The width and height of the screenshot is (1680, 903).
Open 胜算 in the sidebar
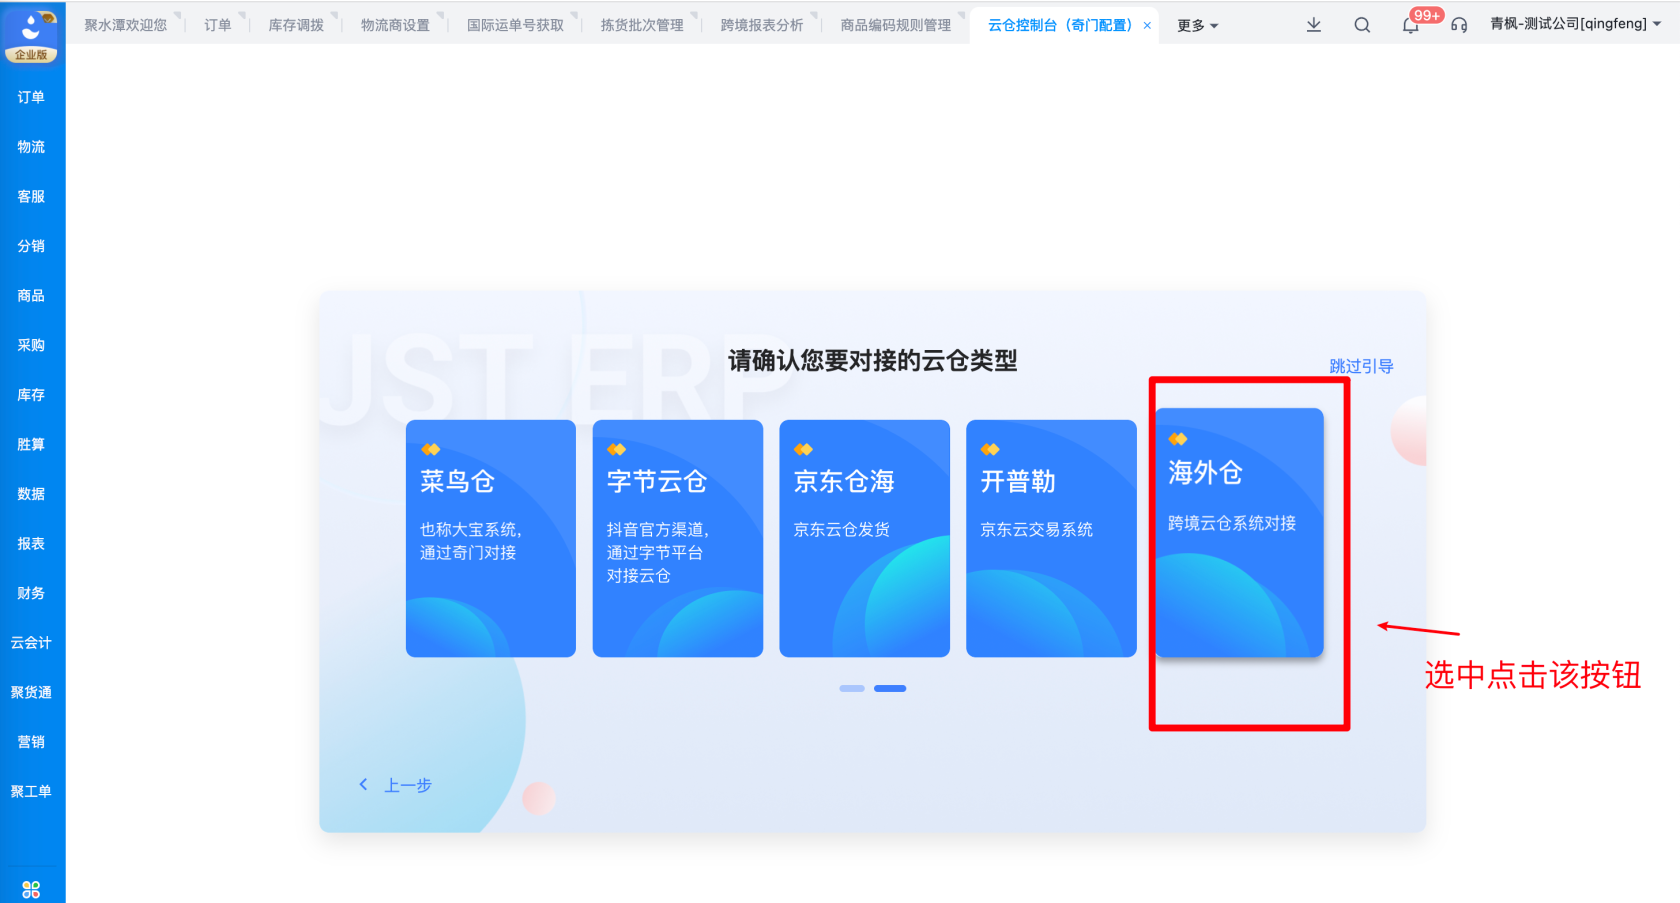pos(31,444)
